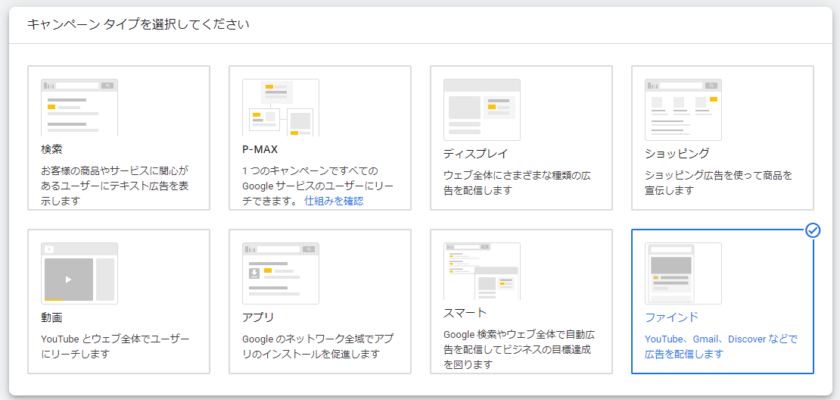Pick the アプリ campaign illustration
The height and width of the screenshot is (400, 840).
[x=281, y=273]
